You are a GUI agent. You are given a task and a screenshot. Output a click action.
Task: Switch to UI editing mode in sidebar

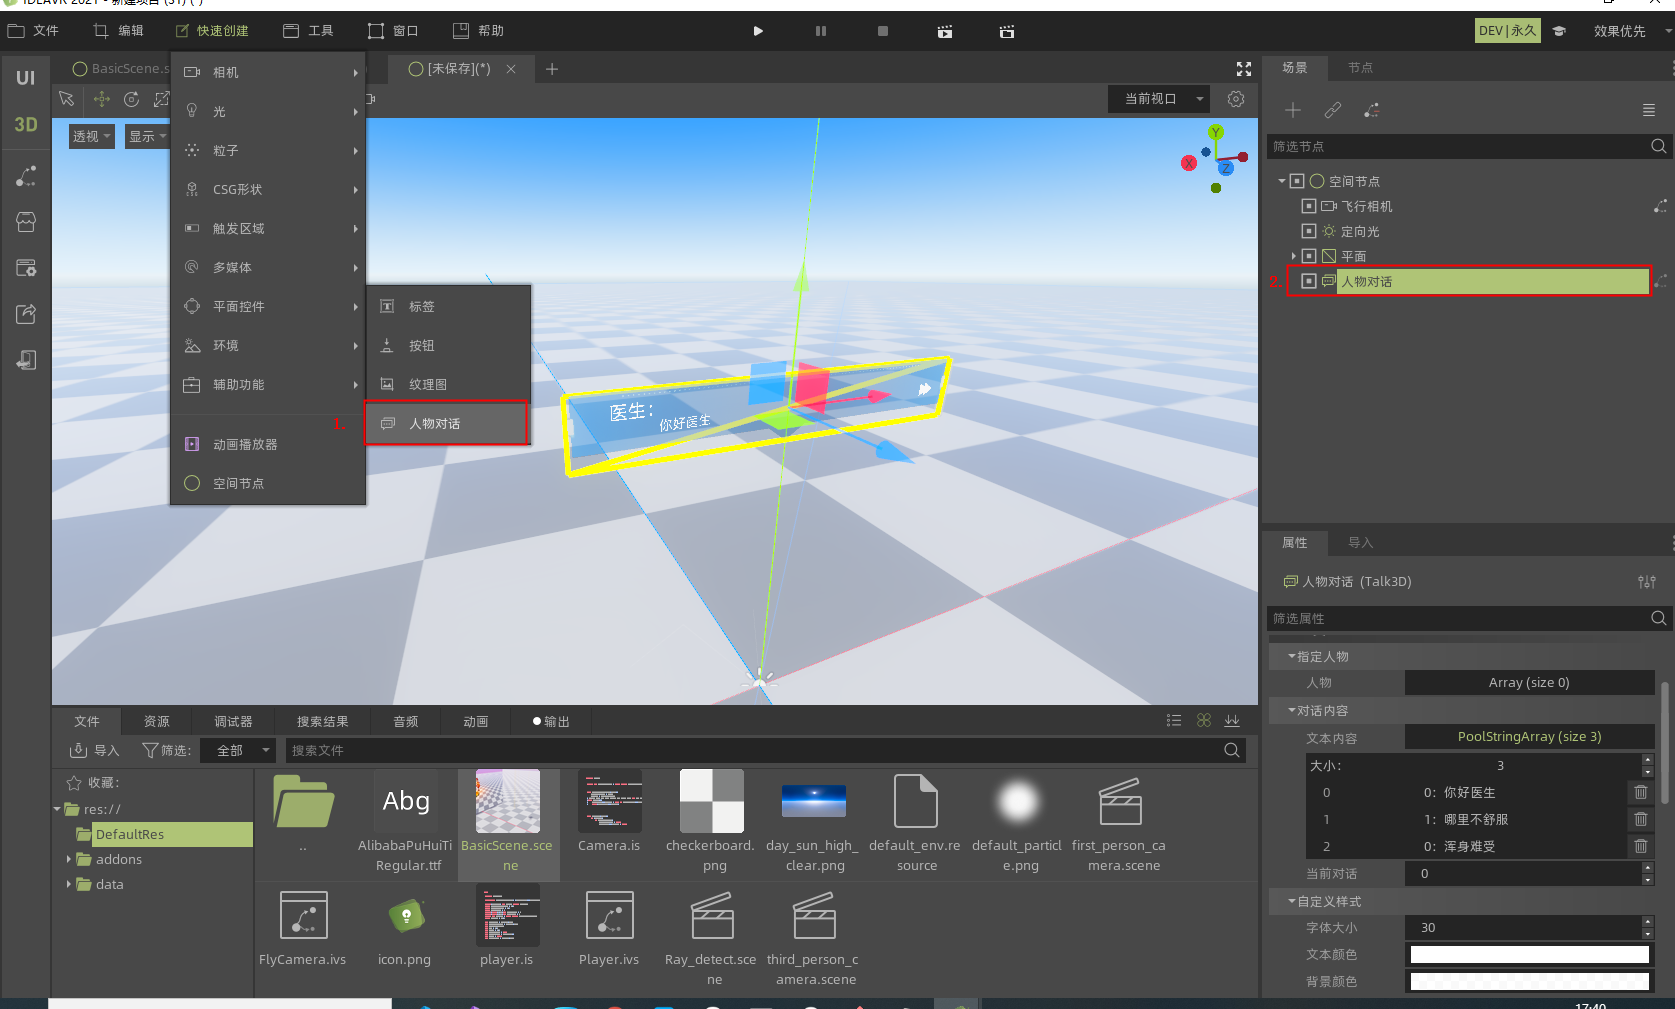(26, 78)
